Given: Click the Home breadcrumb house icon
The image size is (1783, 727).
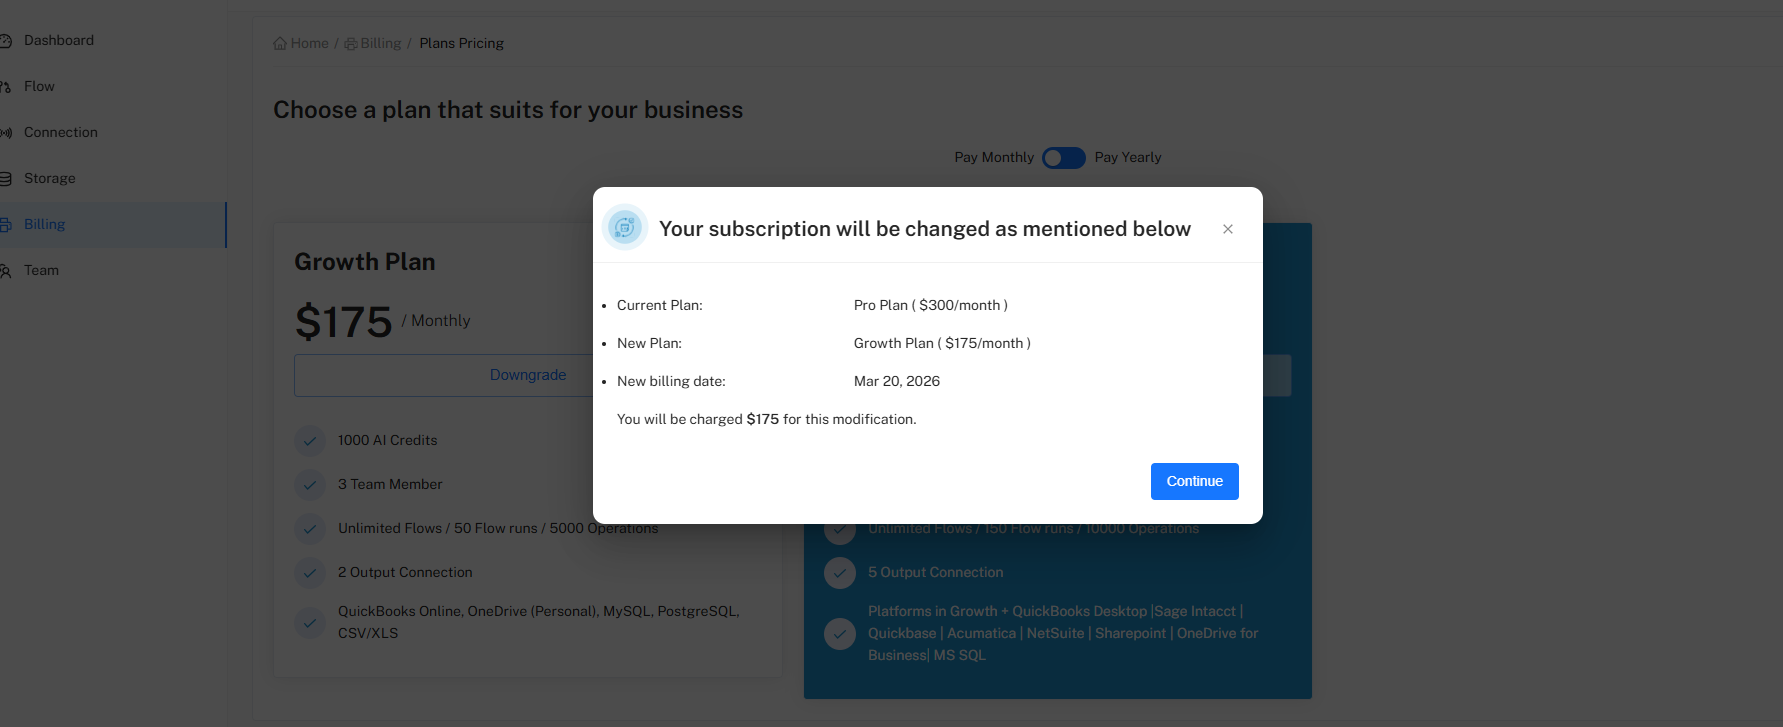Looking at the screenshot, I should [280, 44].
